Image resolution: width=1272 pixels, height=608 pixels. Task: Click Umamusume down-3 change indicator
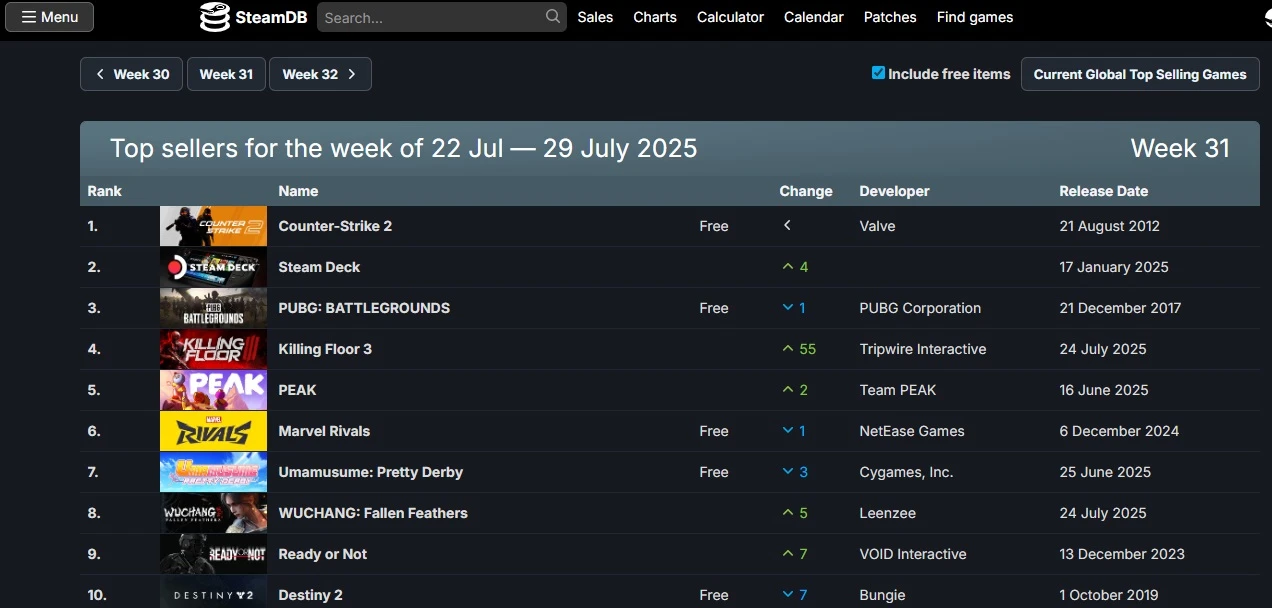(x=794, y=472)
